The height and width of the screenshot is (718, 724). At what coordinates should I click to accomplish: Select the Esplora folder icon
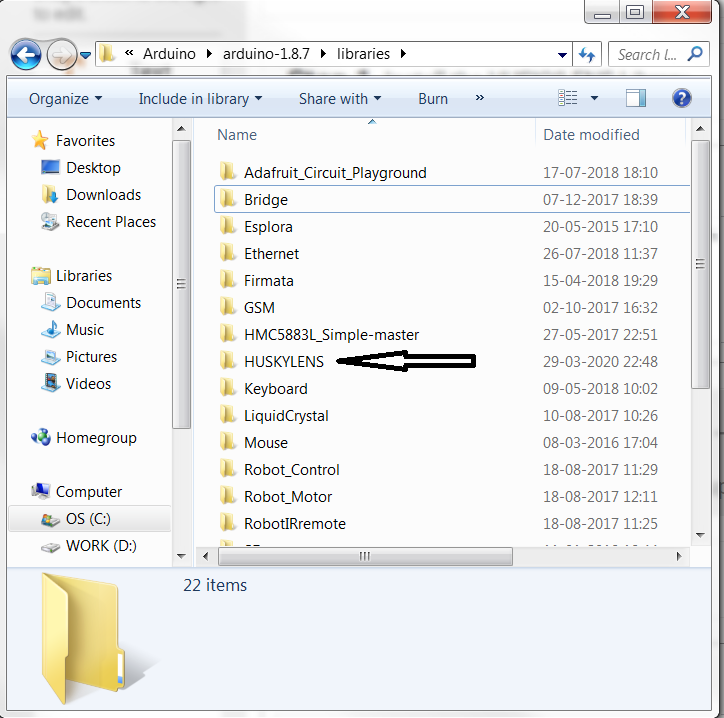(x=227, y=226)
